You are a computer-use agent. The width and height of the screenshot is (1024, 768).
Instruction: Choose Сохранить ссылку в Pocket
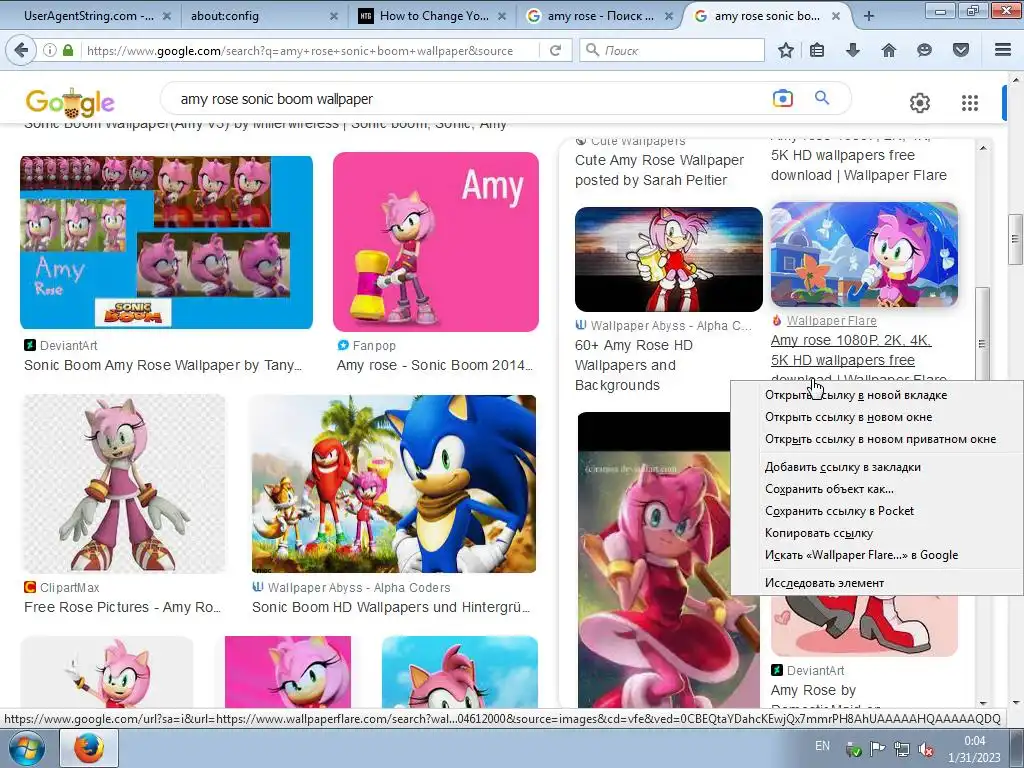coord(839,511)
